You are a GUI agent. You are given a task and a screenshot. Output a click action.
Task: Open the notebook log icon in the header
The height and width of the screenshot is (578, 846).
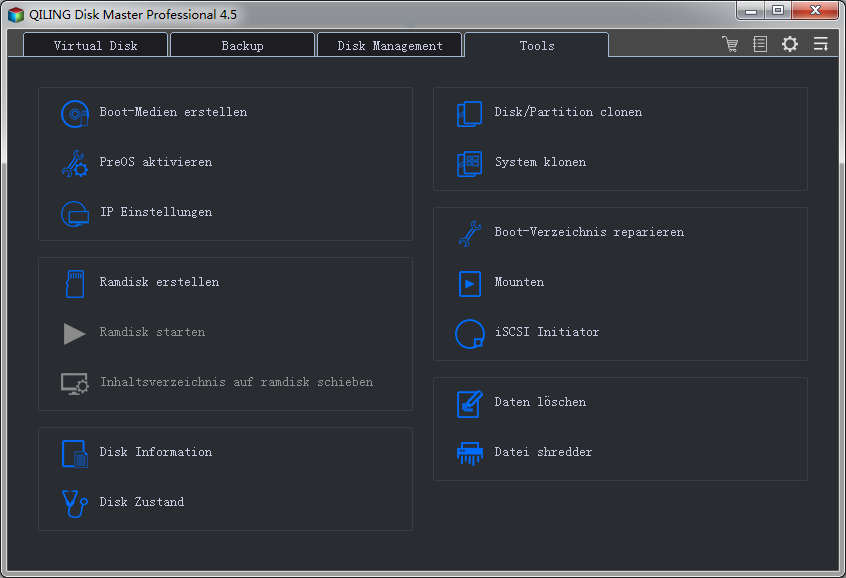tap(760, 44)
